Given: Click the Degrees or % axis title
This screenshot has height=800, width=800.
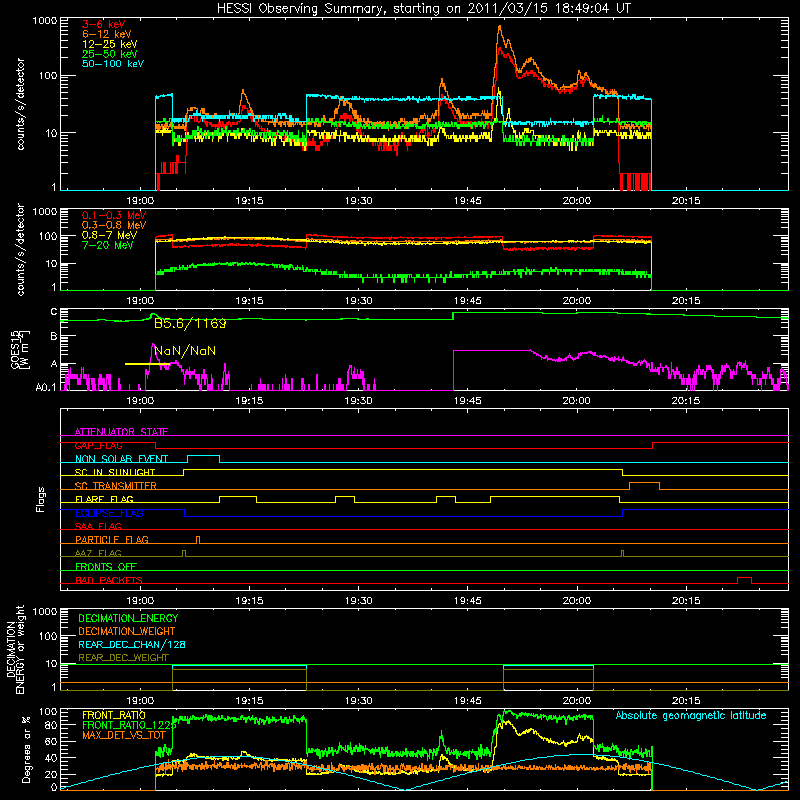Looking at the screenshot, I should [26, 749].
